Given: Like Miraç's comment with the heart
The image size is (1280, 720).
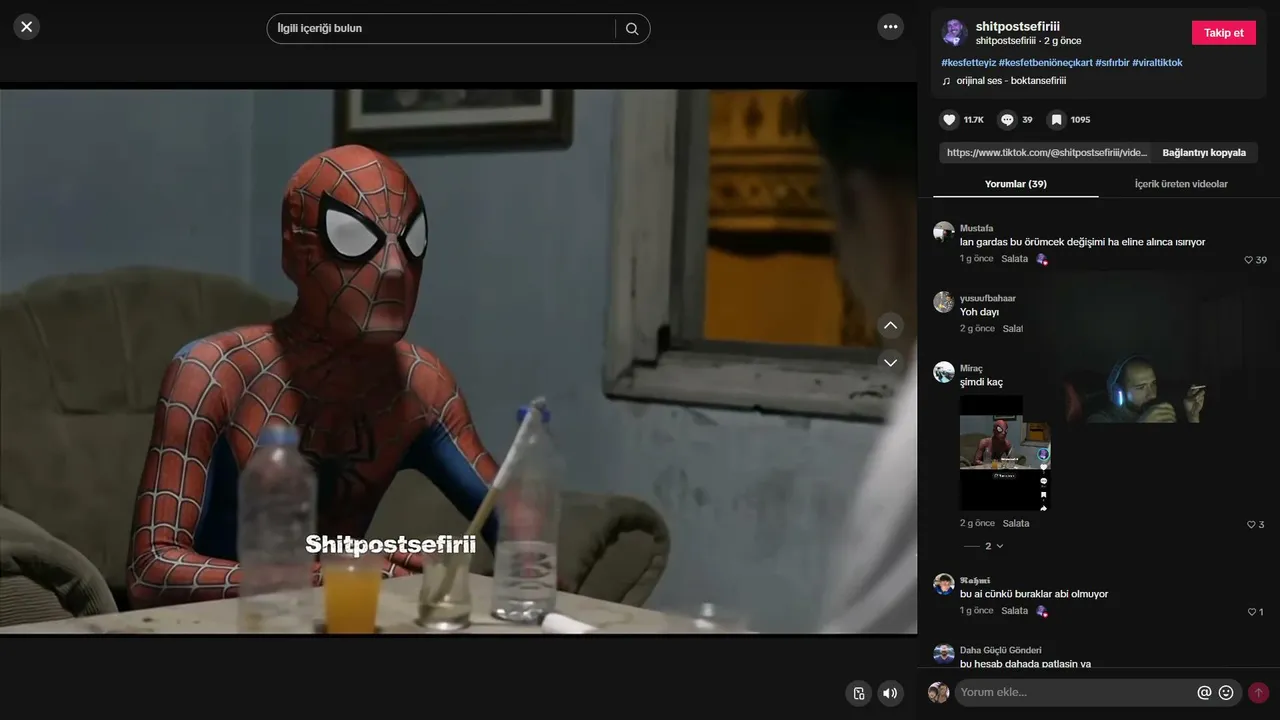Looking at the screenshot, I should tap(1251, 525).
